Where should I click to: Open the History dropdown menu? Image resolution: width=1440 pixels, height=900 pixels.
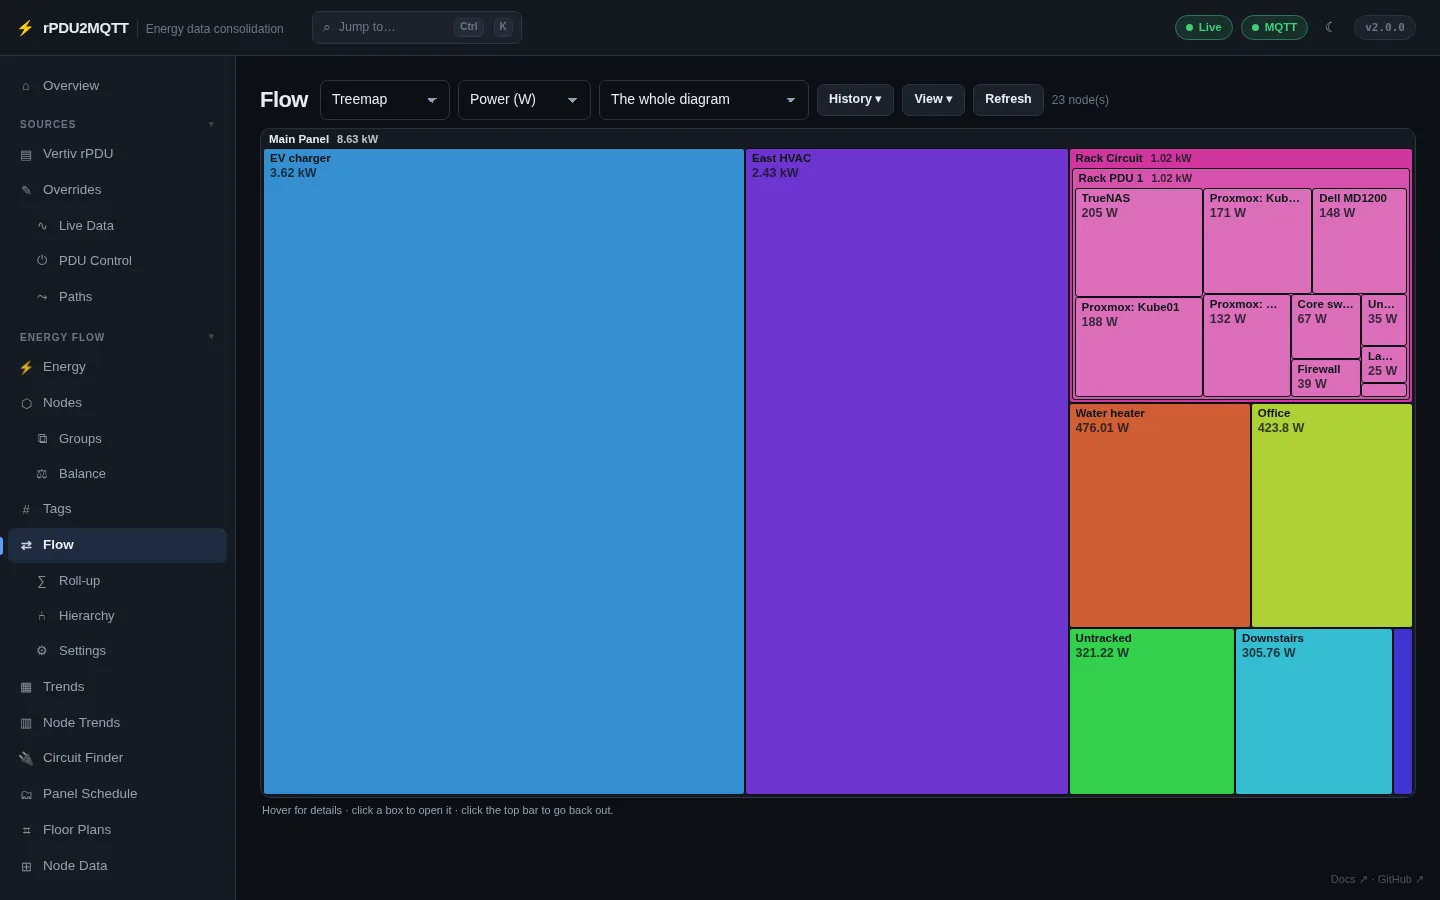[x=855, y=99]
